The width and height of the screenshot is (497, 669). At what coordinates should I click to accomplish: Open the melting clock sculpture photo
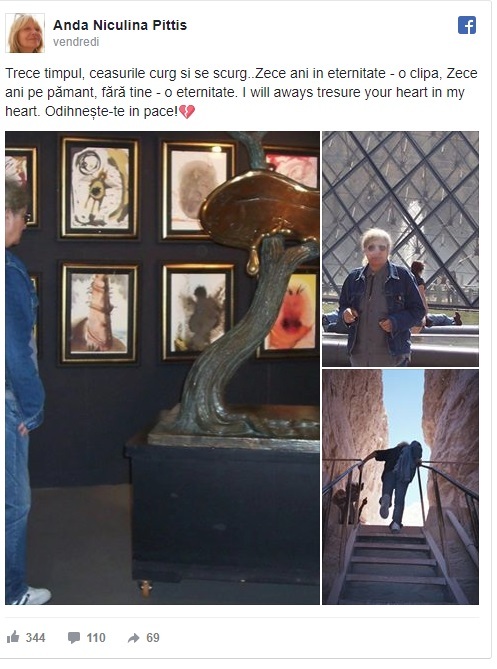(163, 368)
